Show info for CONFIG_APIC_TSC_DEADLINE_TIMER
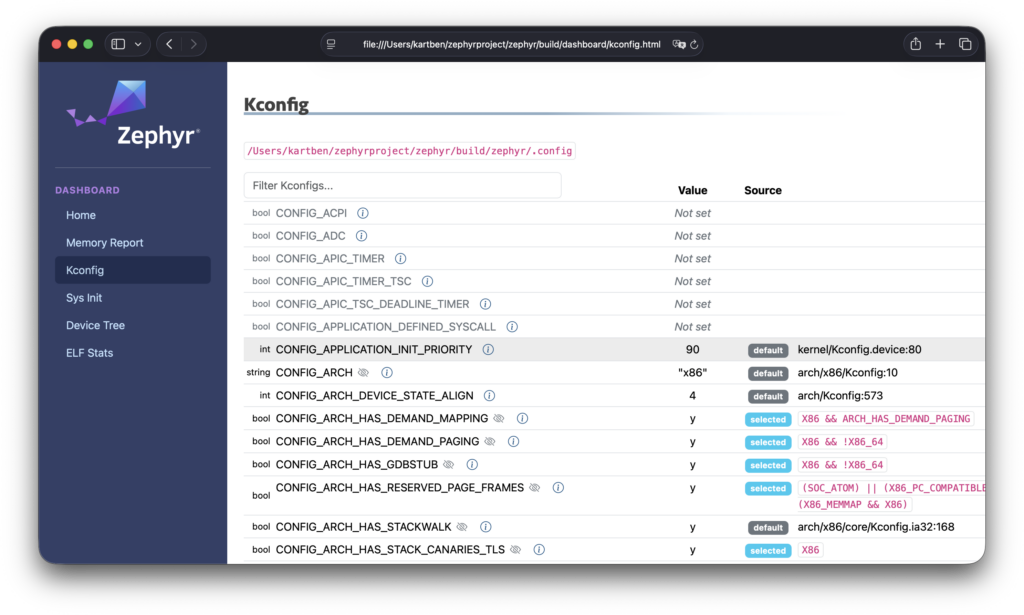1024x615 pixels. [x=485, y=304]
